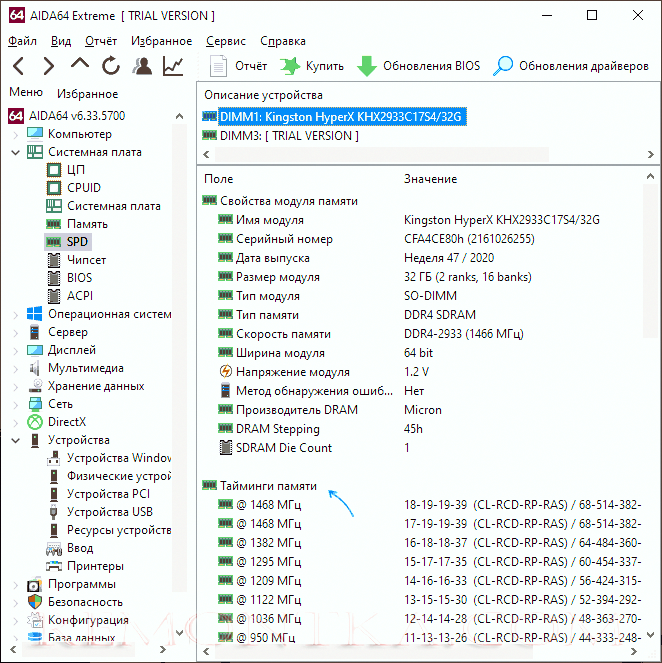Open the user profile toolbar icon
The height and width of the screenshot is (663, 662).
click(142, 66)
